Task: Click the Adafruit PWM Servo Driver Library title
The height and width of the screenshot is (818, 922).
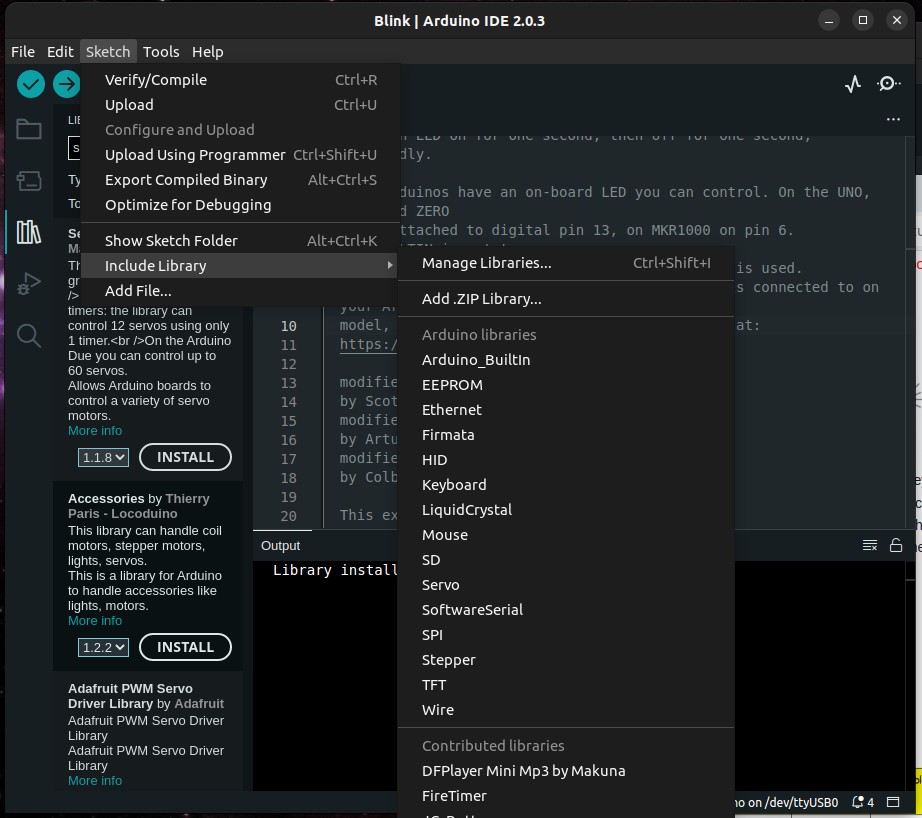Action: [131, 696]
